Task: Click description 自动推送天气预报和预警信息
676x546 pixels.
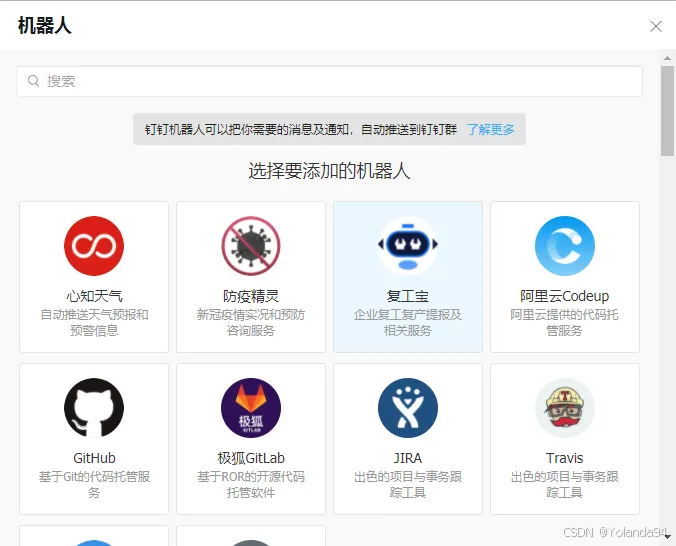Action: pyautogui.click(x=94, y=323)
